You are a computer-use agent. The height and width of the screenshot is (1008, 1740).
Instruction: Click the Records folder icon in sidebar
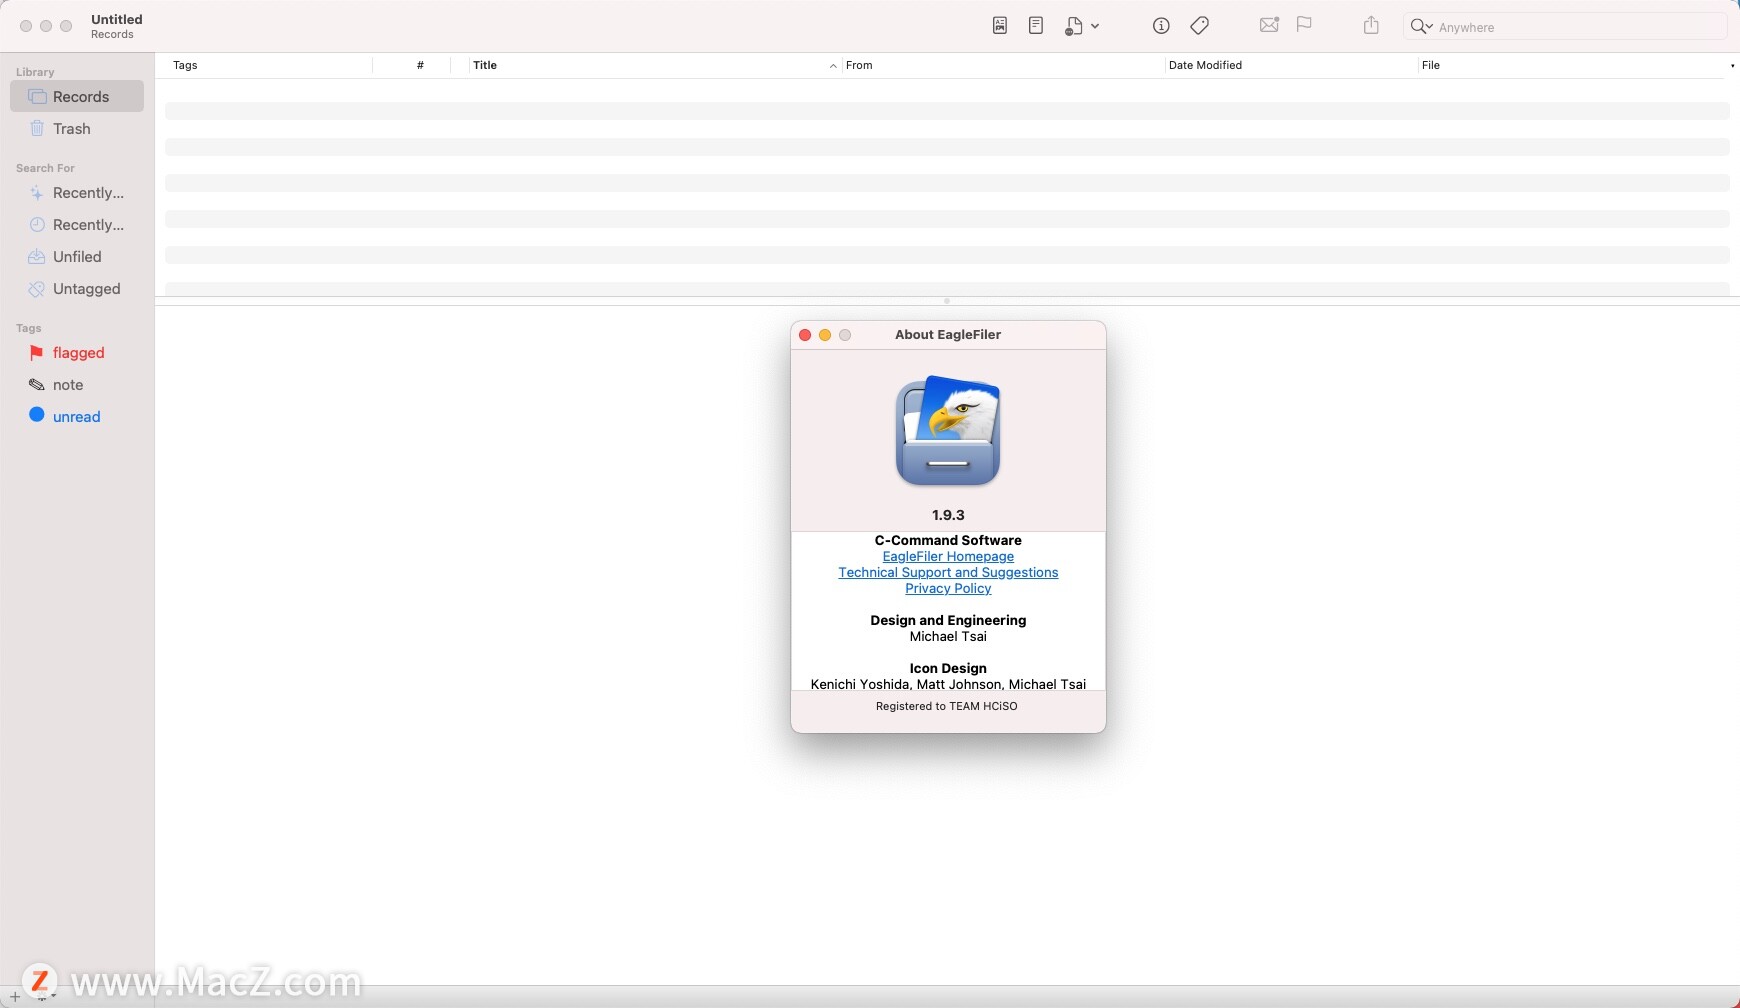(37, 97)
